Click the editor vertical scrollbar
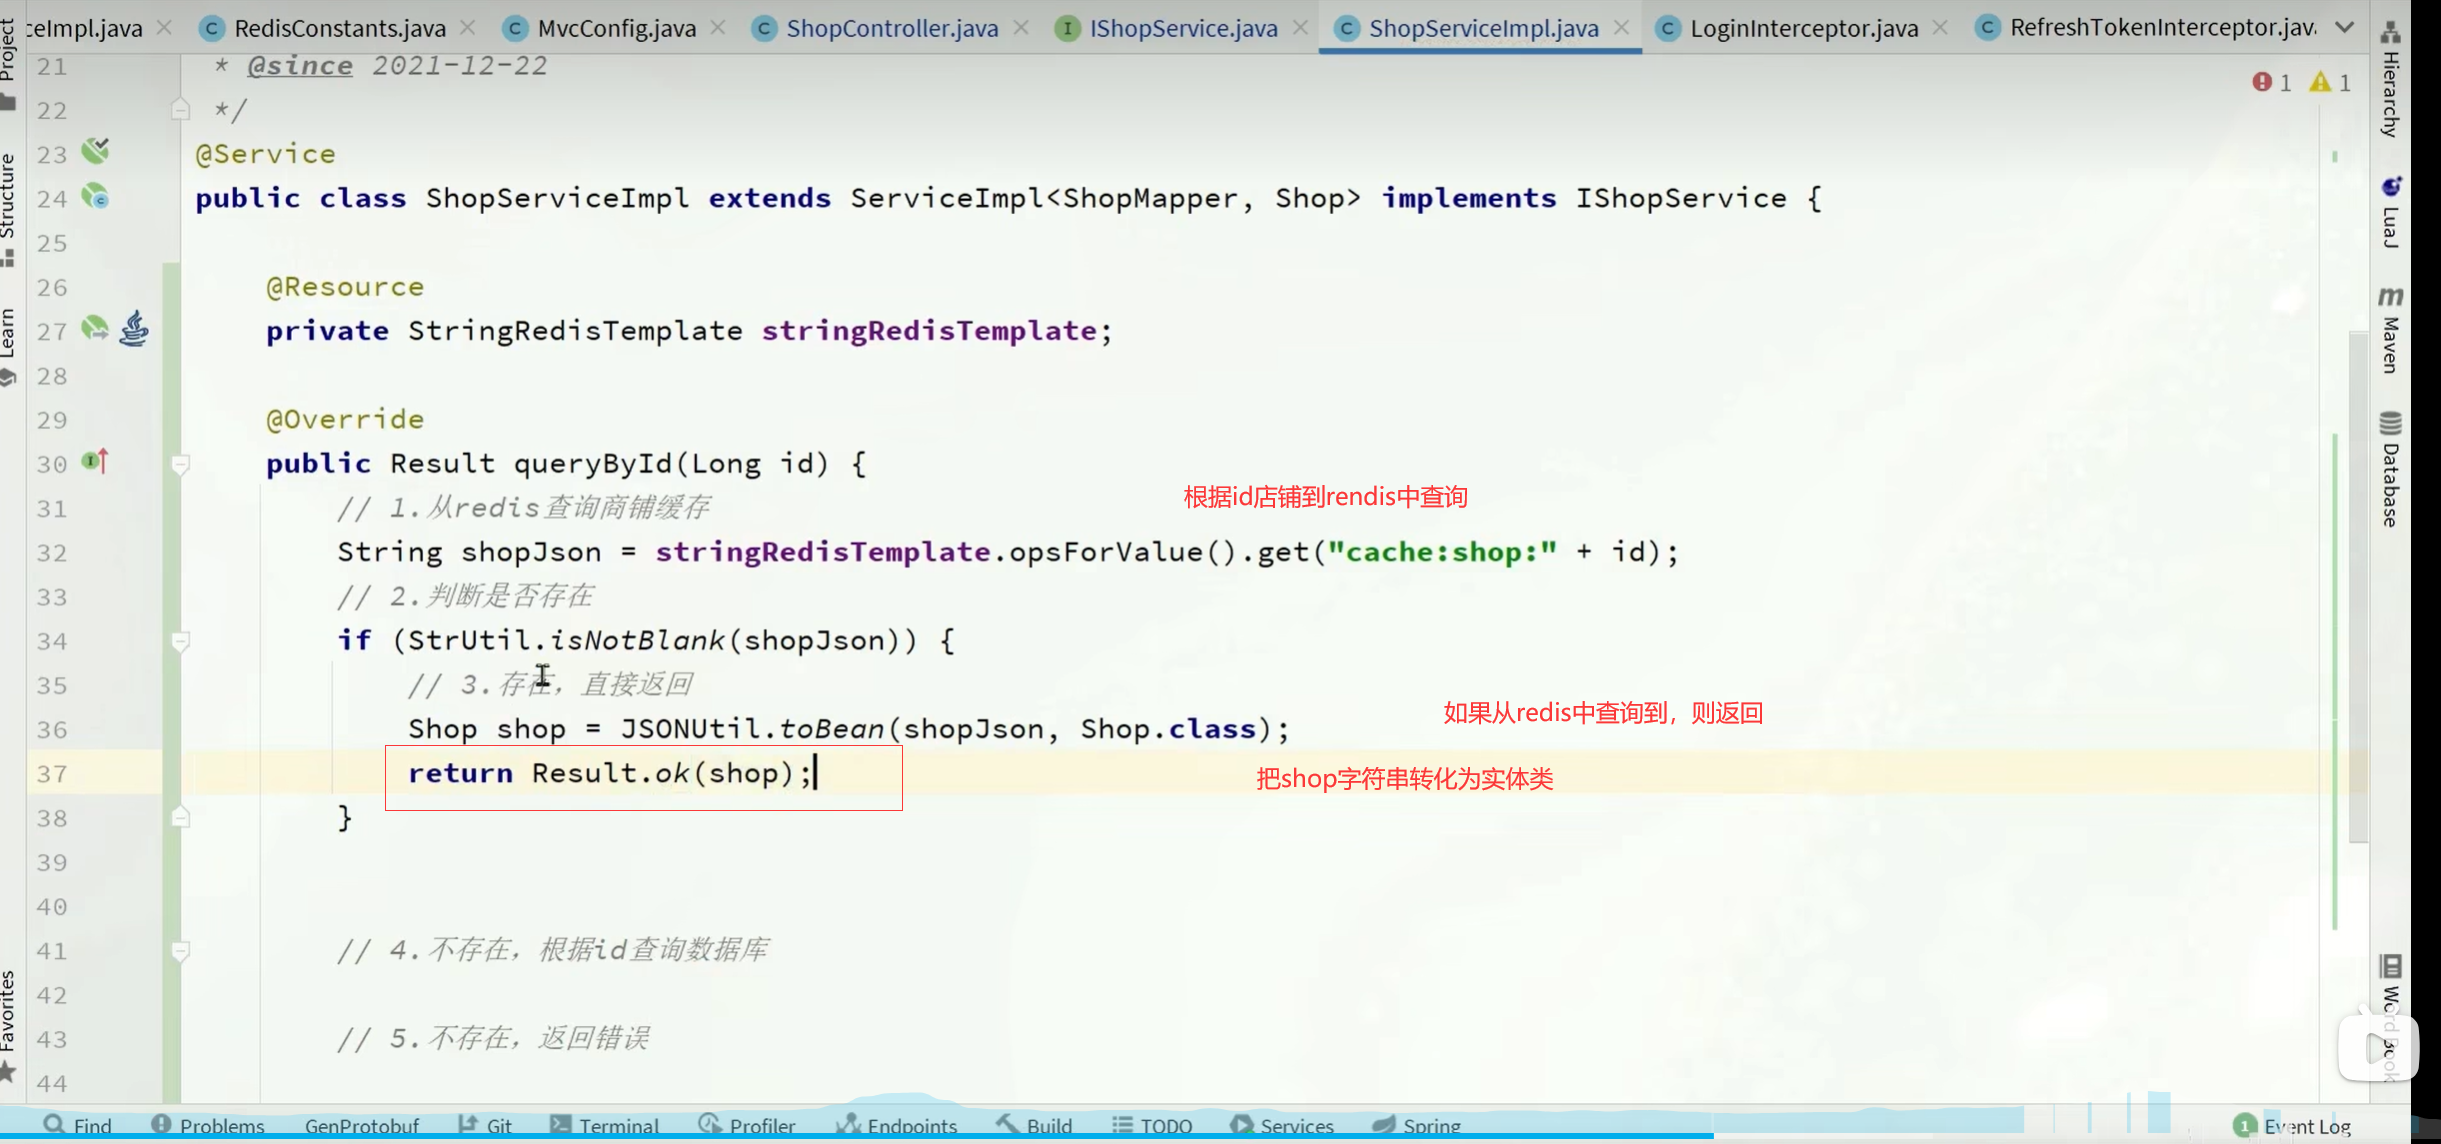 coord(2358,585)
